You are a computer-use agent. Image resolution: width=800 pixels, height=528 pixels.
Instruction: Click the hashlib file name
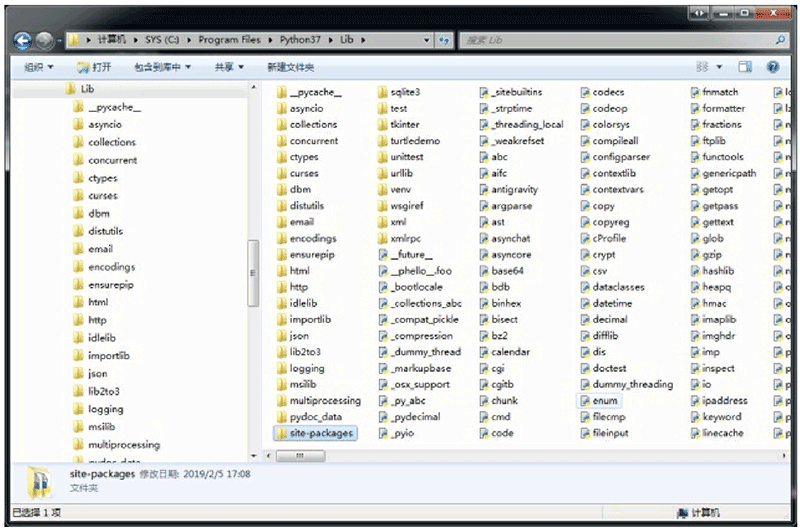coord(718,271)
